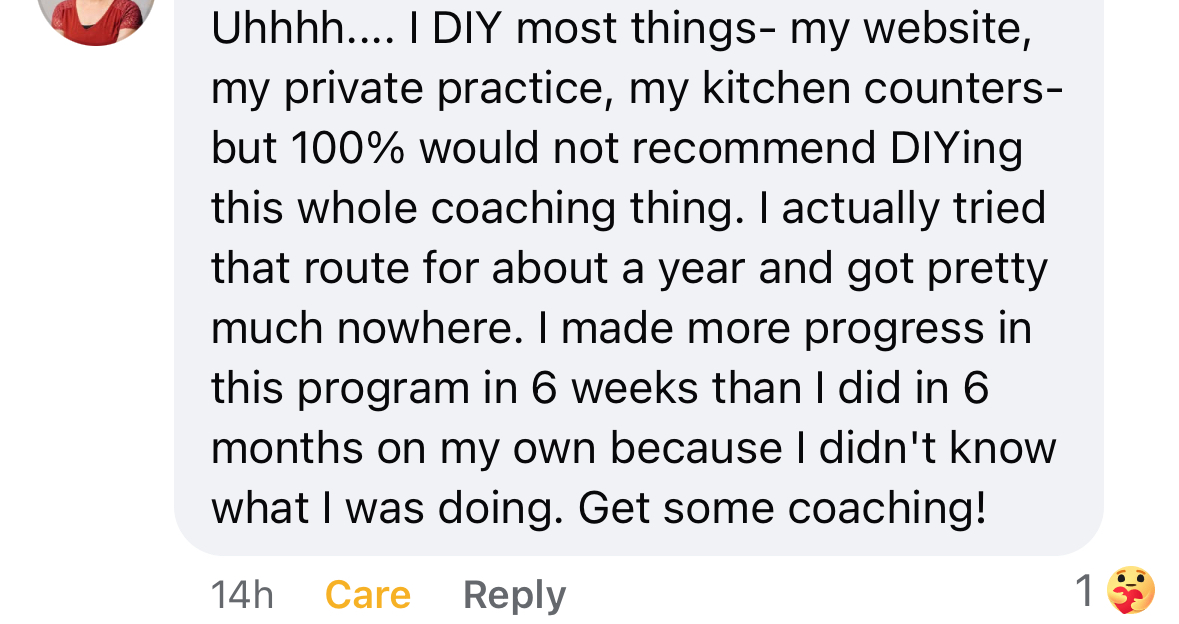Reply to this coaching comment
1179x624 pixels.
click(514, 595)
